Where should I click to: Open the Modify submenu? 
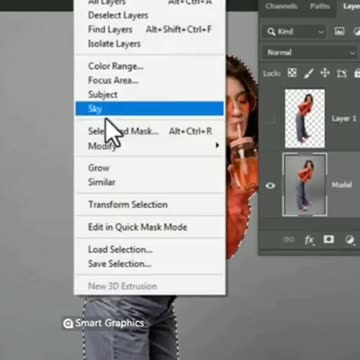point(150,146)
